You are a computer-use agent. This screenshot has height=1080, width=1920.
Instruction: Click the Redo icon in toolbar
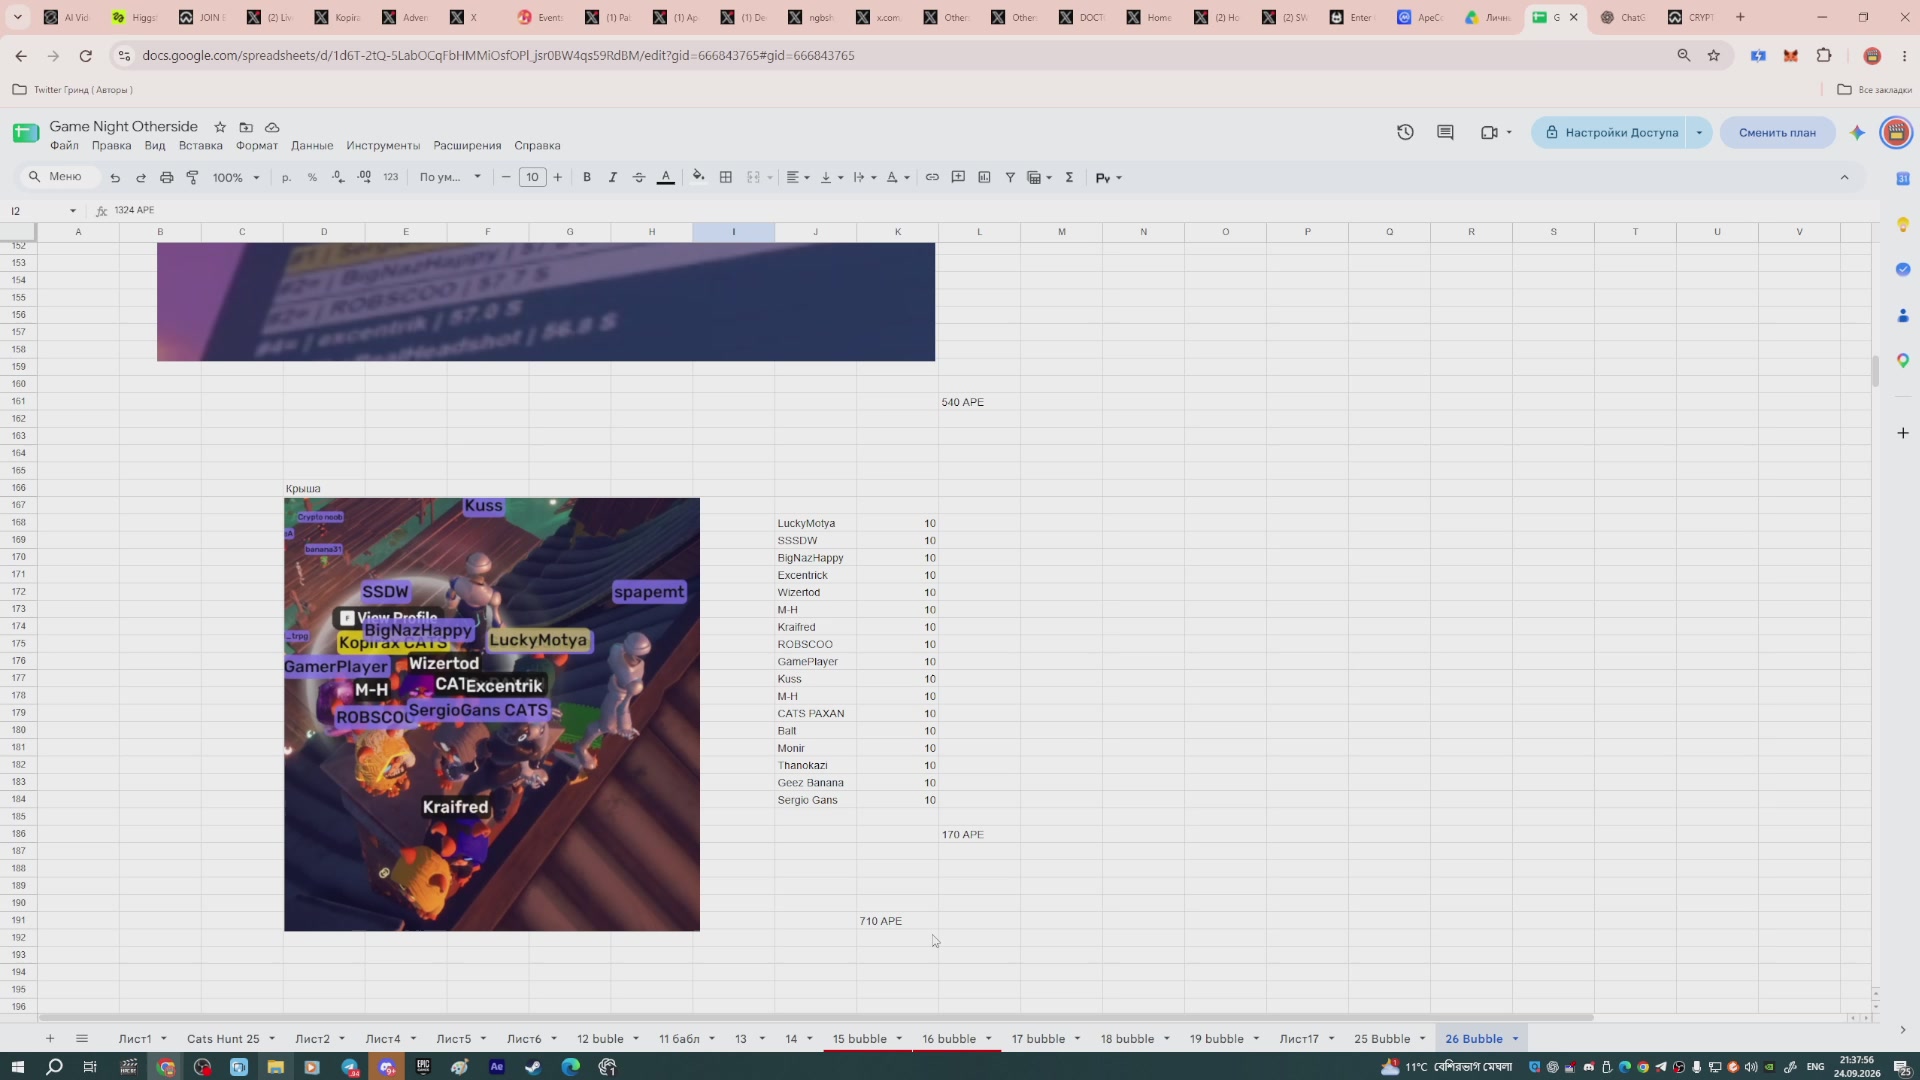[x=141, y=178]
